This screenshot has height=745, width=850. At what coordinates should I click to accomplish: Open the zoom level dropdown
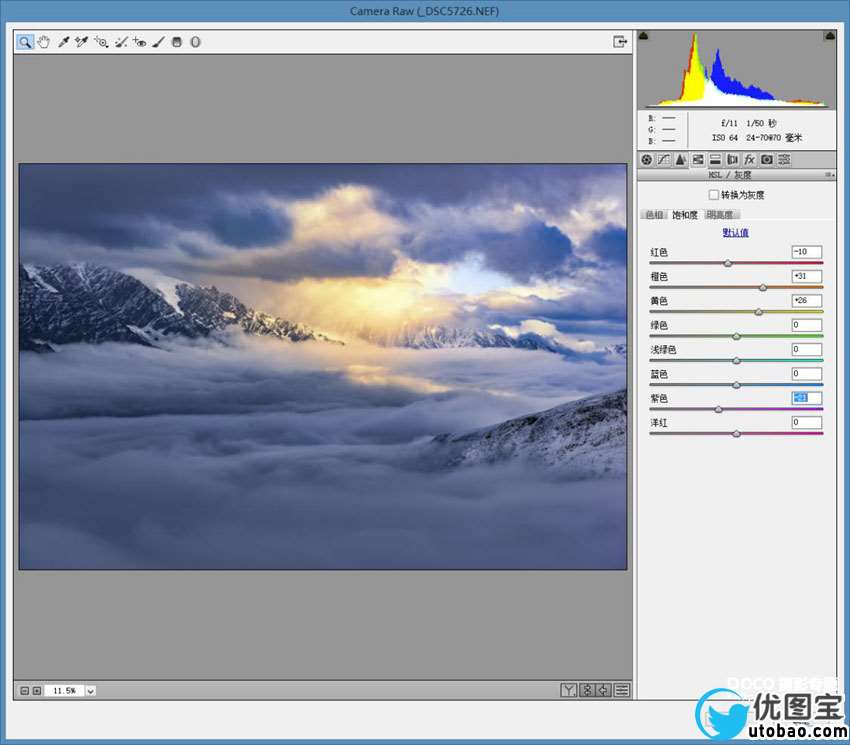[x=90, y=690]
